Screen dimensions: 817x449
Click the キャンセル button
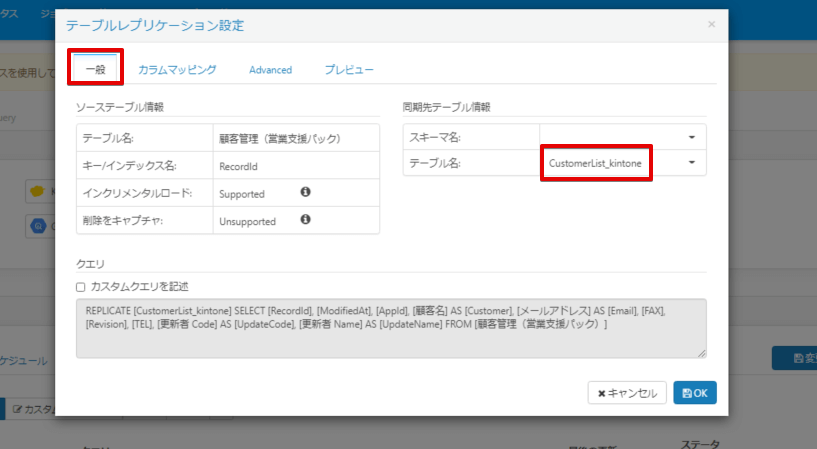pyautogui.click(x=627, y=393)
